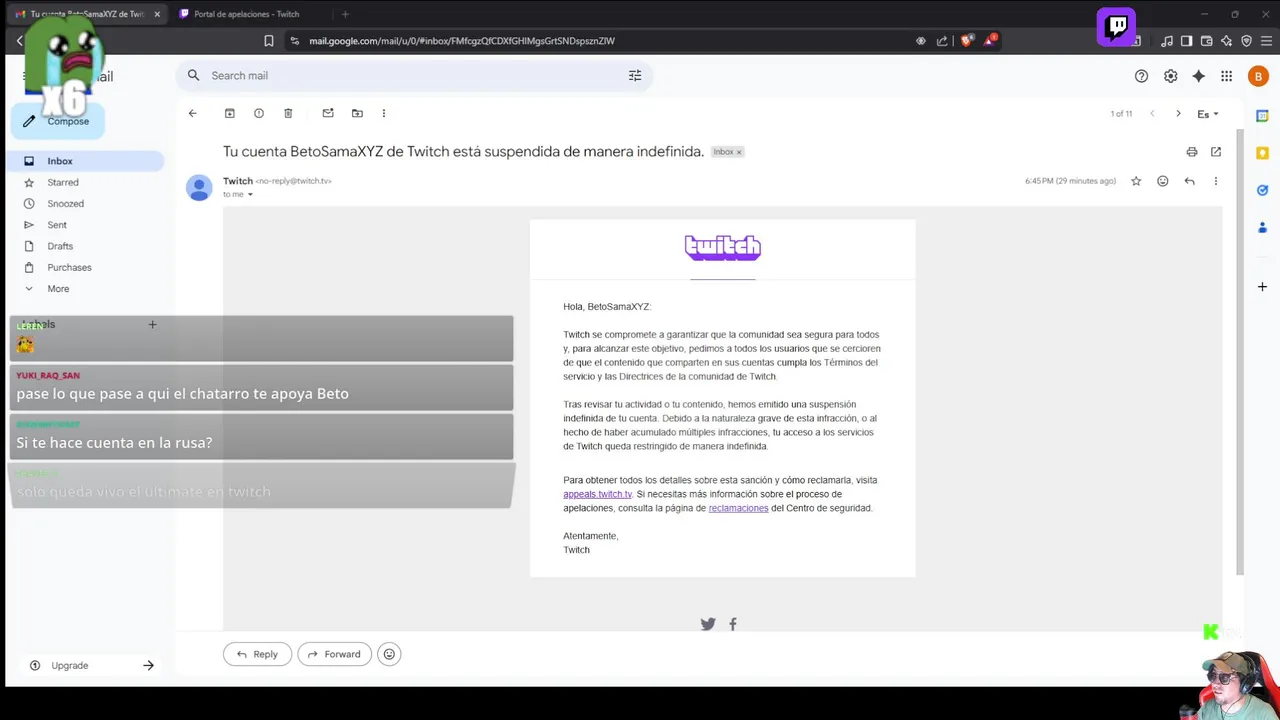Open the message's three-dot menu
Viewport: 1280px width, 720px height.
(1216, 181)
